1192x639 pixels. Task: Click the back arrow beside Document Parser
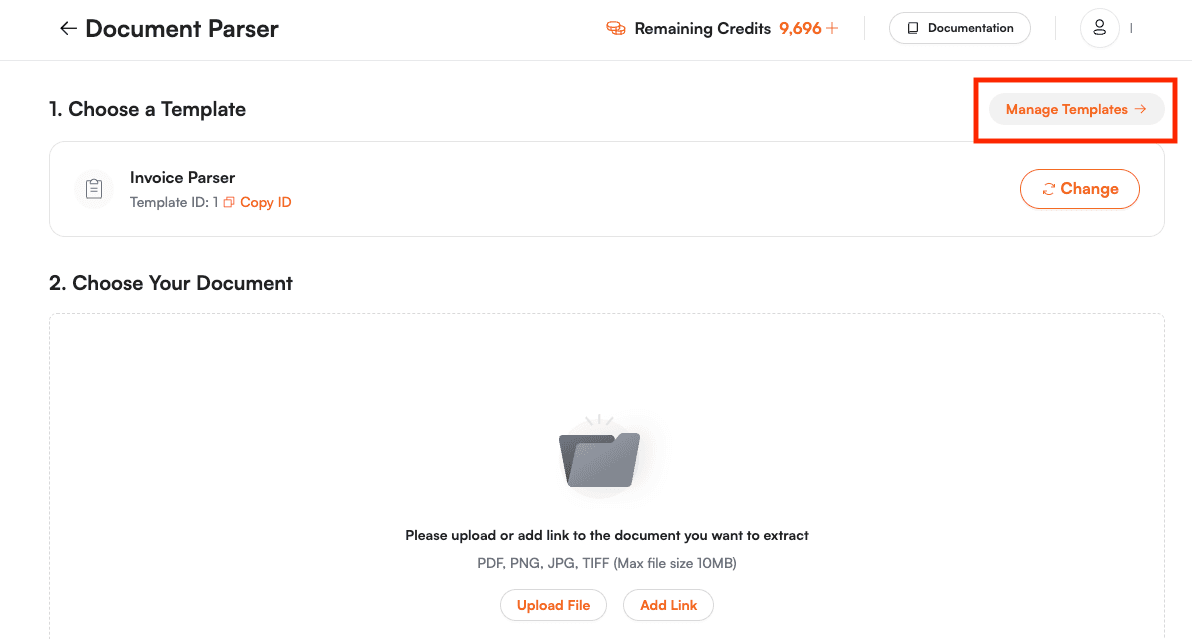68,29
